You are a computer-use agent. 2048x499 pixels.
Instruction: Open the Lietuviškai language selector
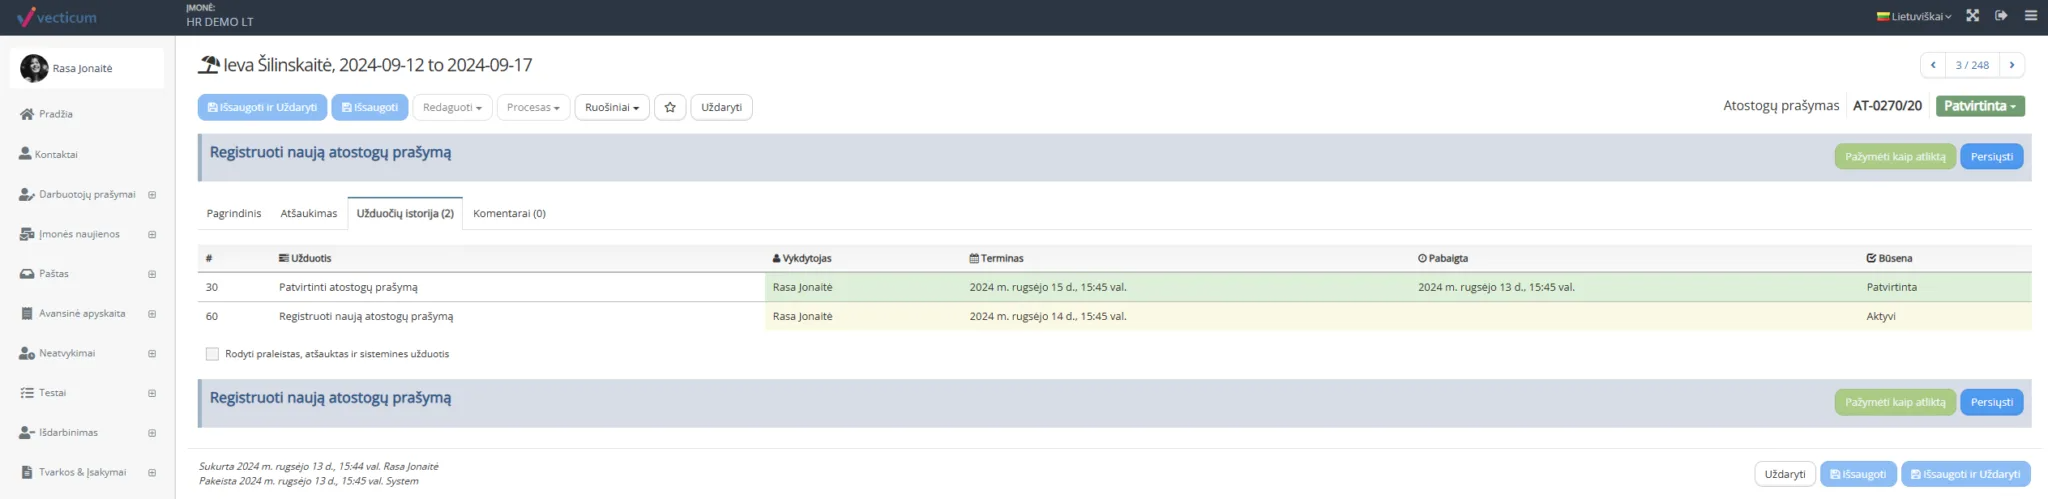(1914, 16)
